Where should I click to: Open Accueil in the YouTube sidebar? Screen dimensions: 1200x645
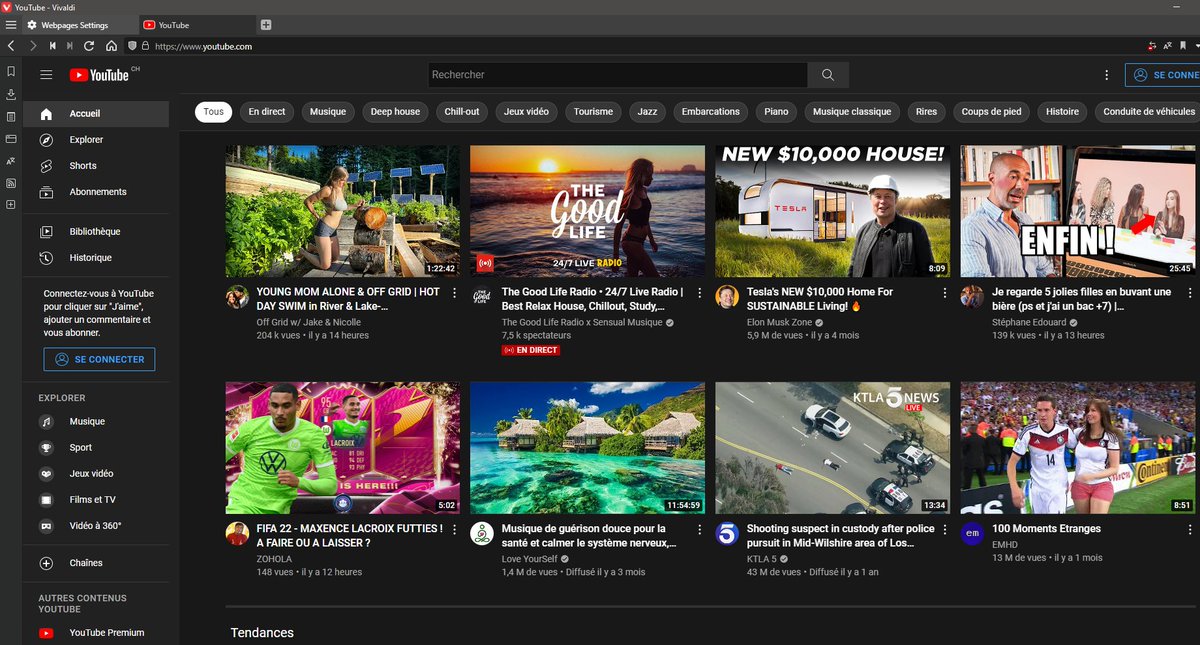pyautogui.click(x=98, y=114)
